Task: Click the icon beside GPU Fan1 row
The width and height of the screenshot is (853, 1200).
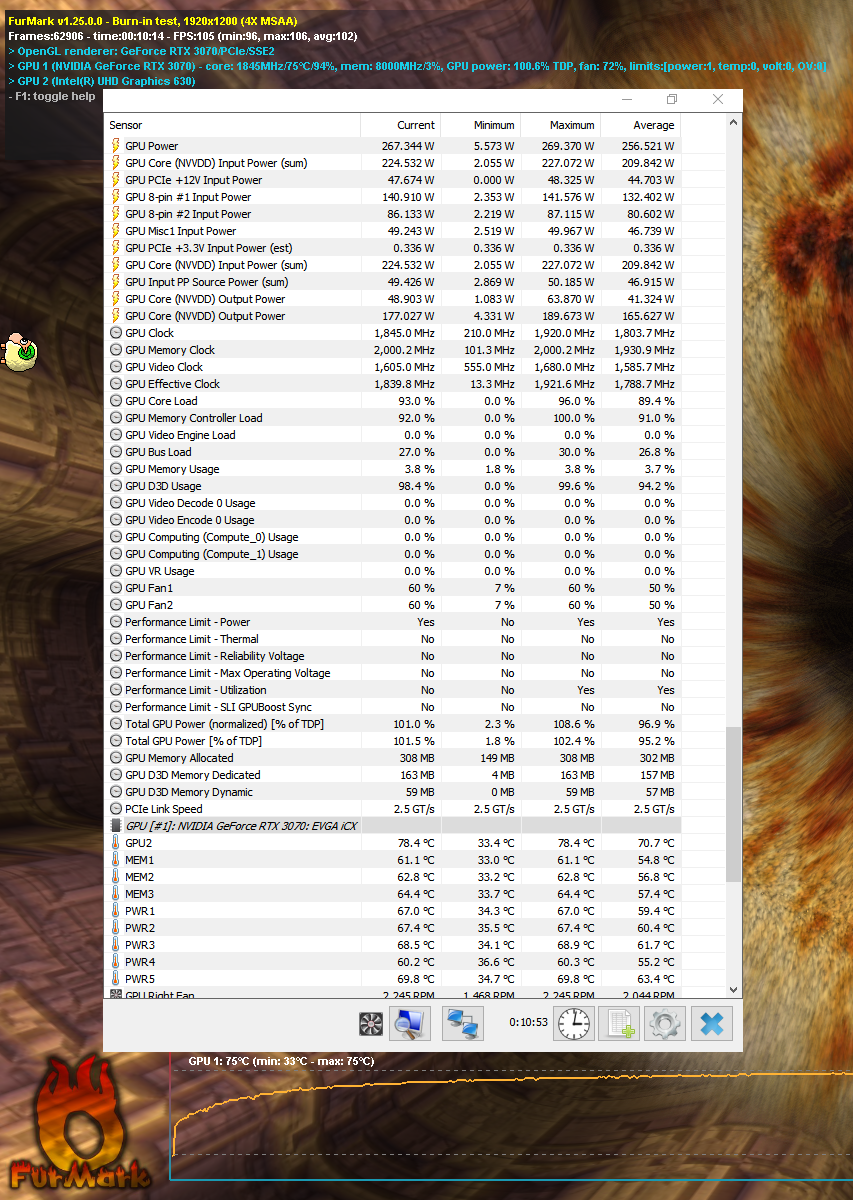Action: coord(116,588)
